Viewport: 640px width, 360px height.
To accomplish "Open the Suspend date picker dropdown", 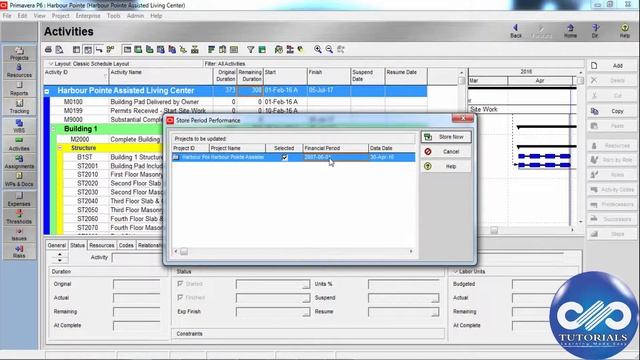I will point(435,299).
